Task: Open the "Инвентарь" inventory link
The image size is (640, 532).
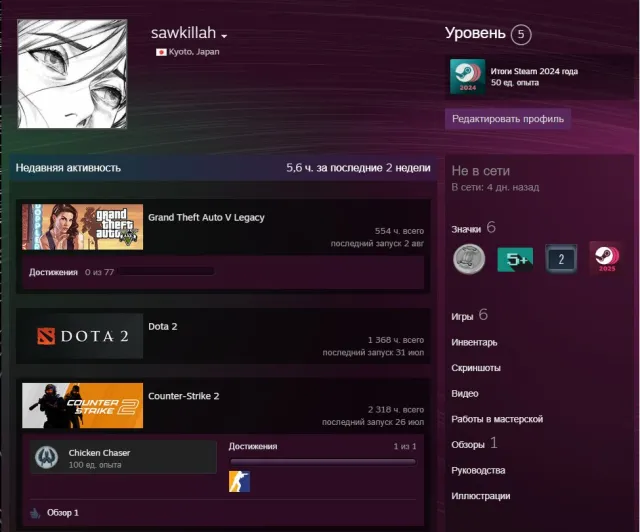Action: click(x=474, y=343)
